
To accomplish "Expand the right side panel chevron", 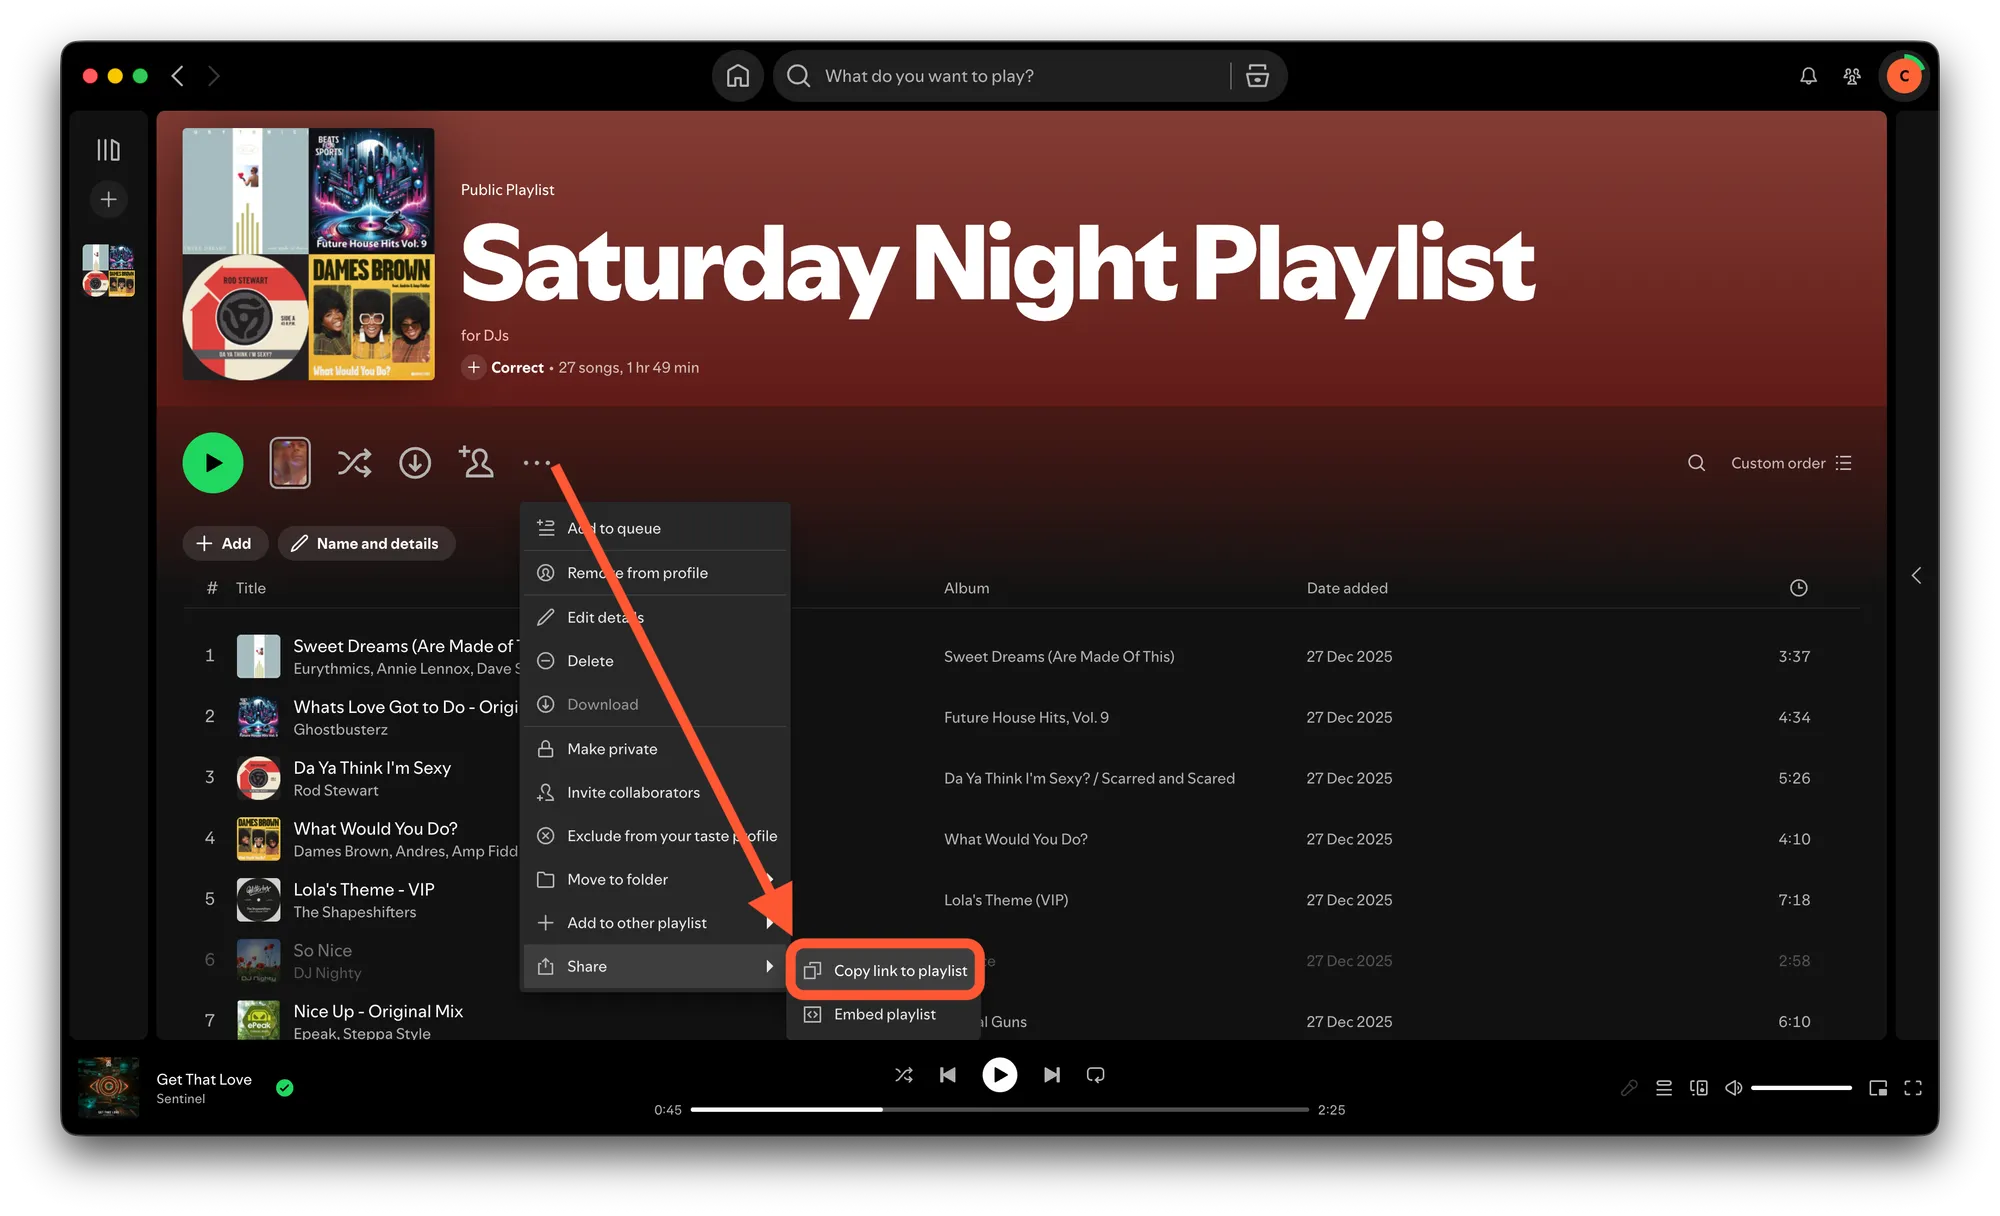I will (1916, 575).
